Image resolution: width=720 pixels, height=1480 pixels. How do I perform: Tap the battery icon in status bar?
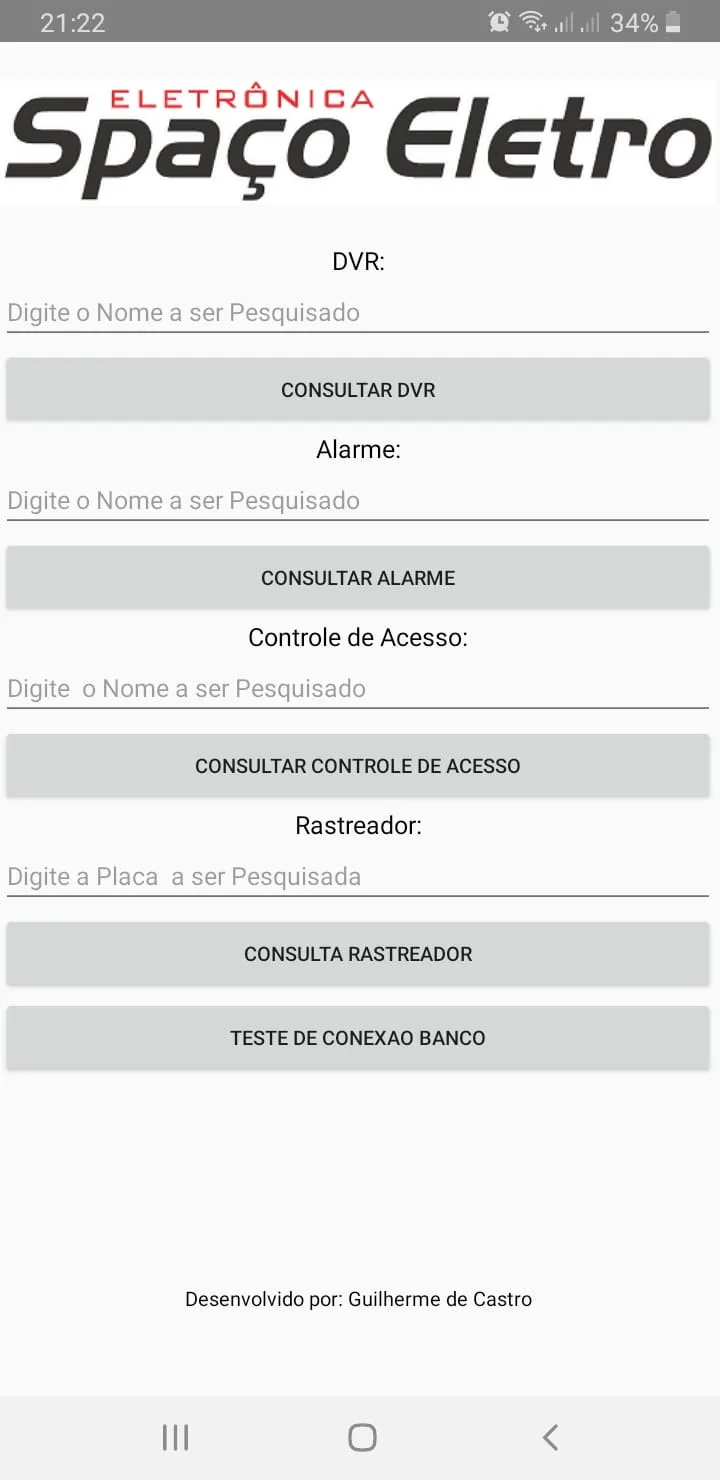coord(673,22)
